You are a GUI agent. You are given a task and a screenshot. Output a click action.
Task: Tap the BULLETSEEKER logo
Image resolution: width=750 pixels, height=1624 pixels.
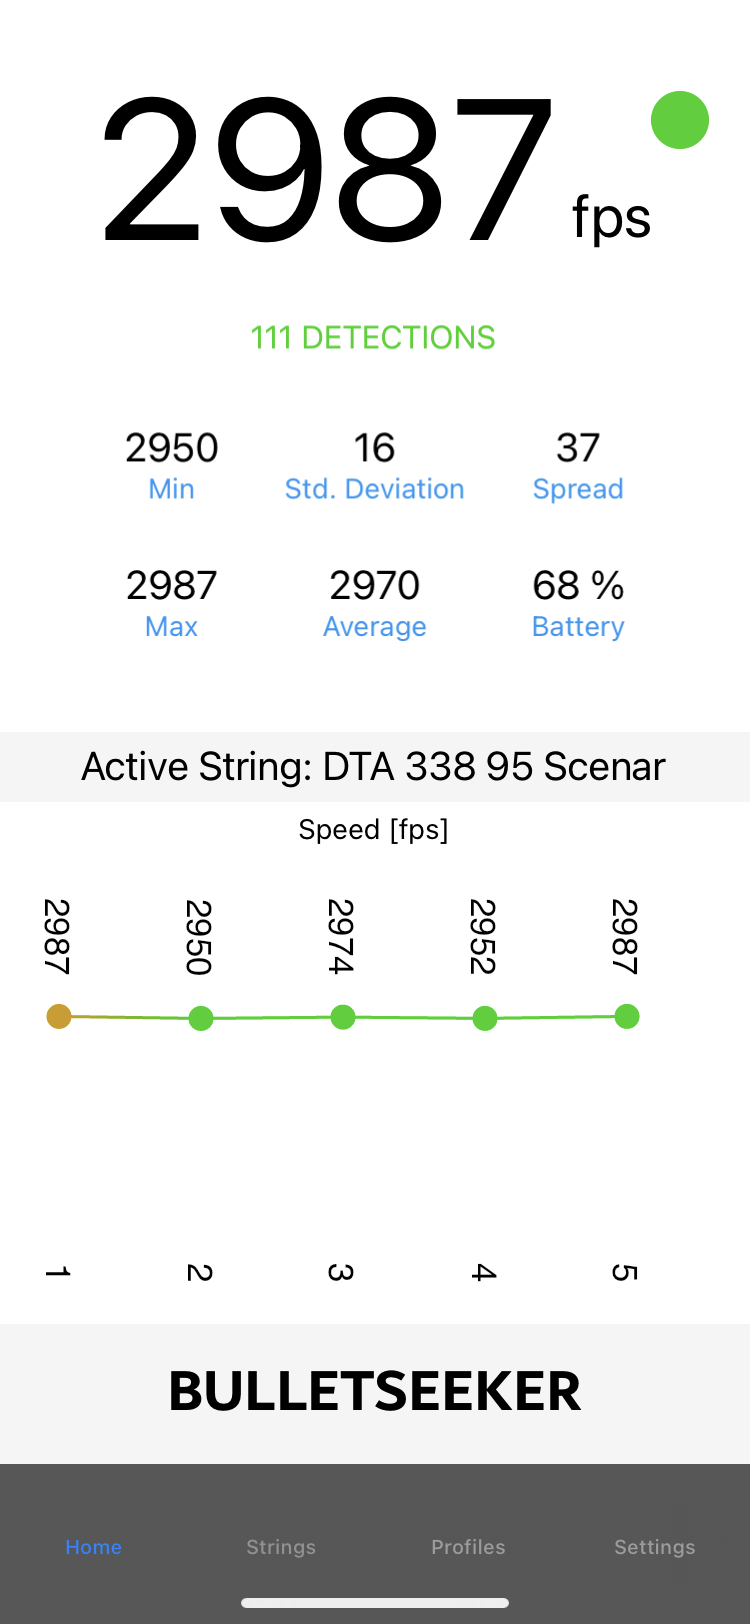click(375, 1391)
